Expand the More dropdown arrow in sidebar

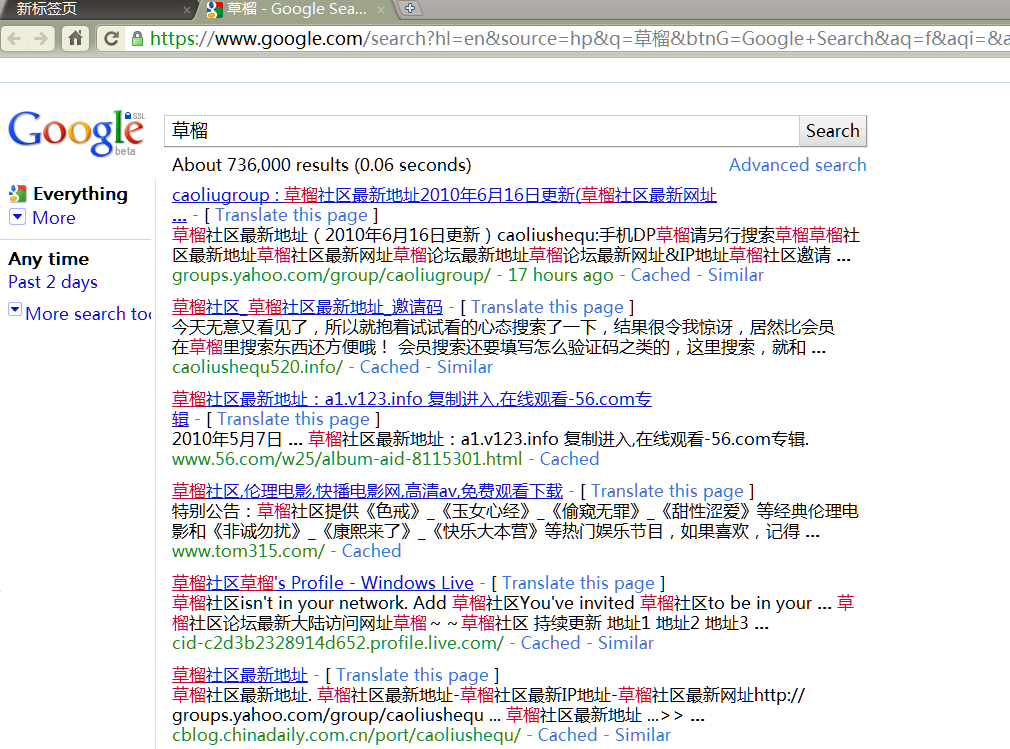(17, 217)
